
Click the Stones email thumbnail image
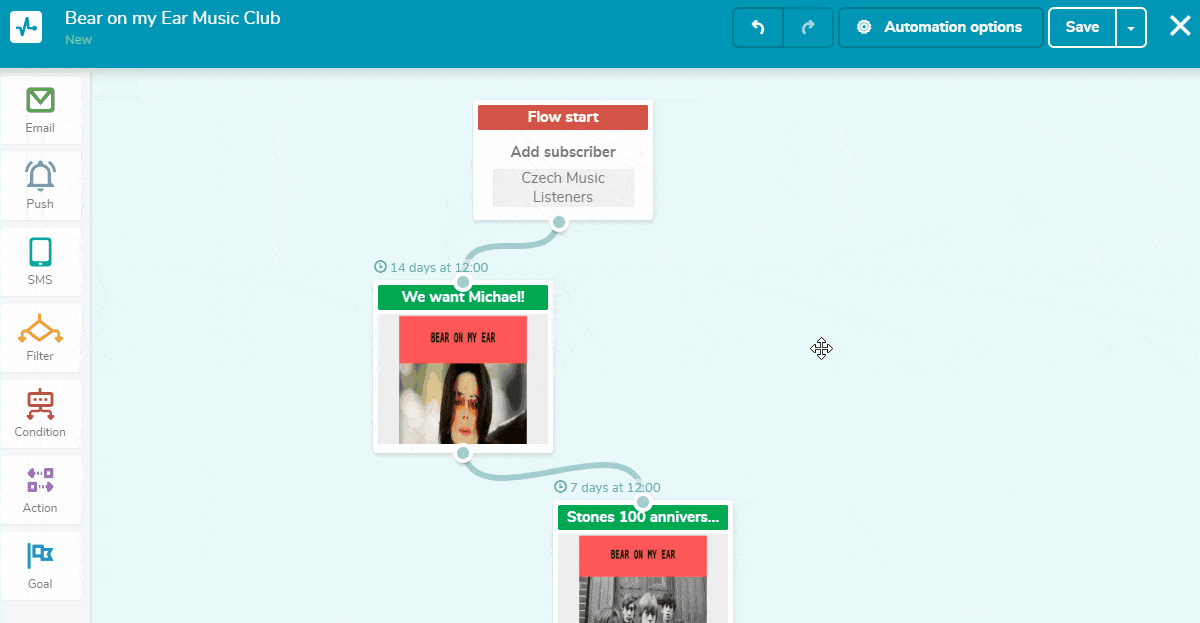[643, 579]
